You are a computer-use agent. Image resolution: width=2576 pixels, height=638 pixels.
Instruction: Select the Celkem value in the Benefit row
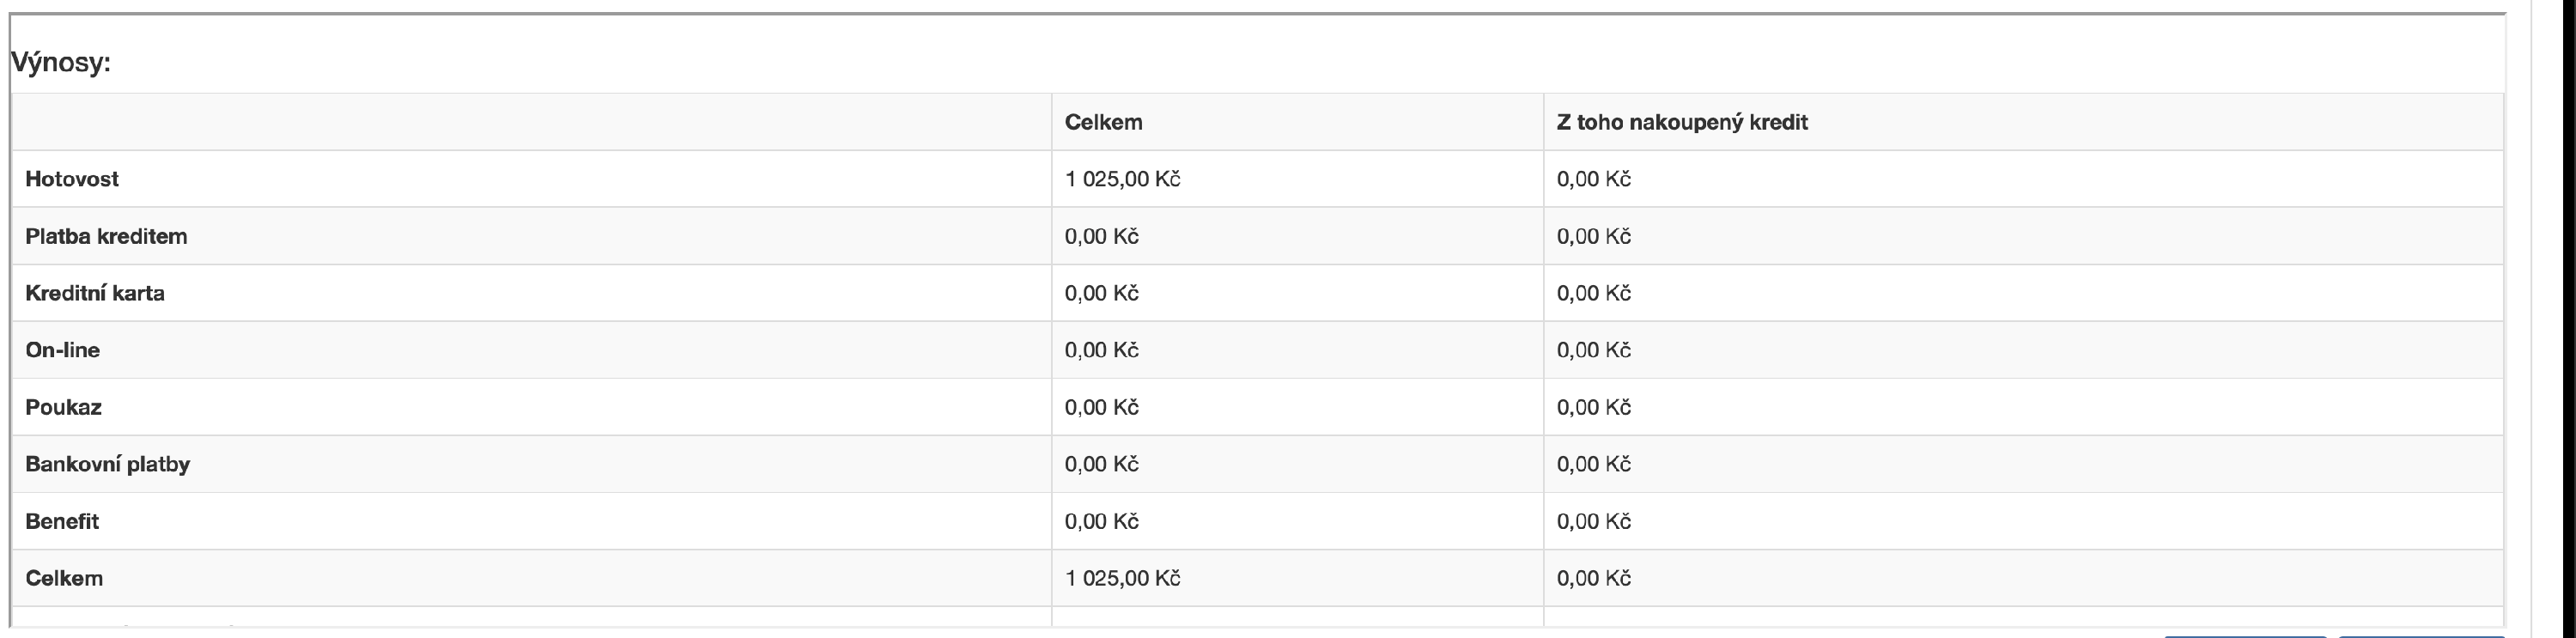[1101, 521]
